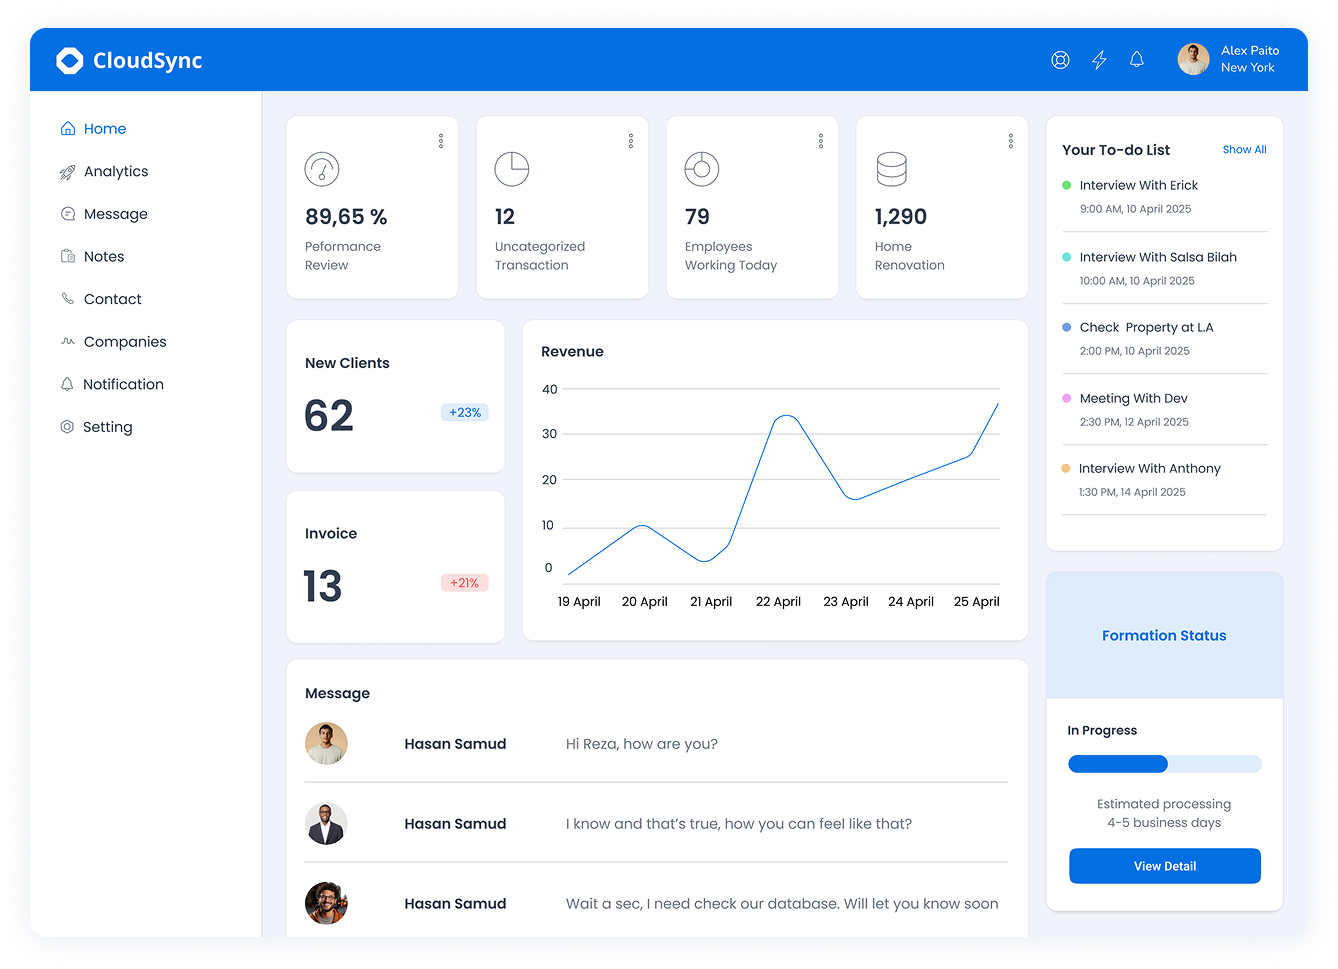This screenshot has height=969, width=1338.
Task: Open Alex Paito's profile avatar
Action: (1193, 60)
